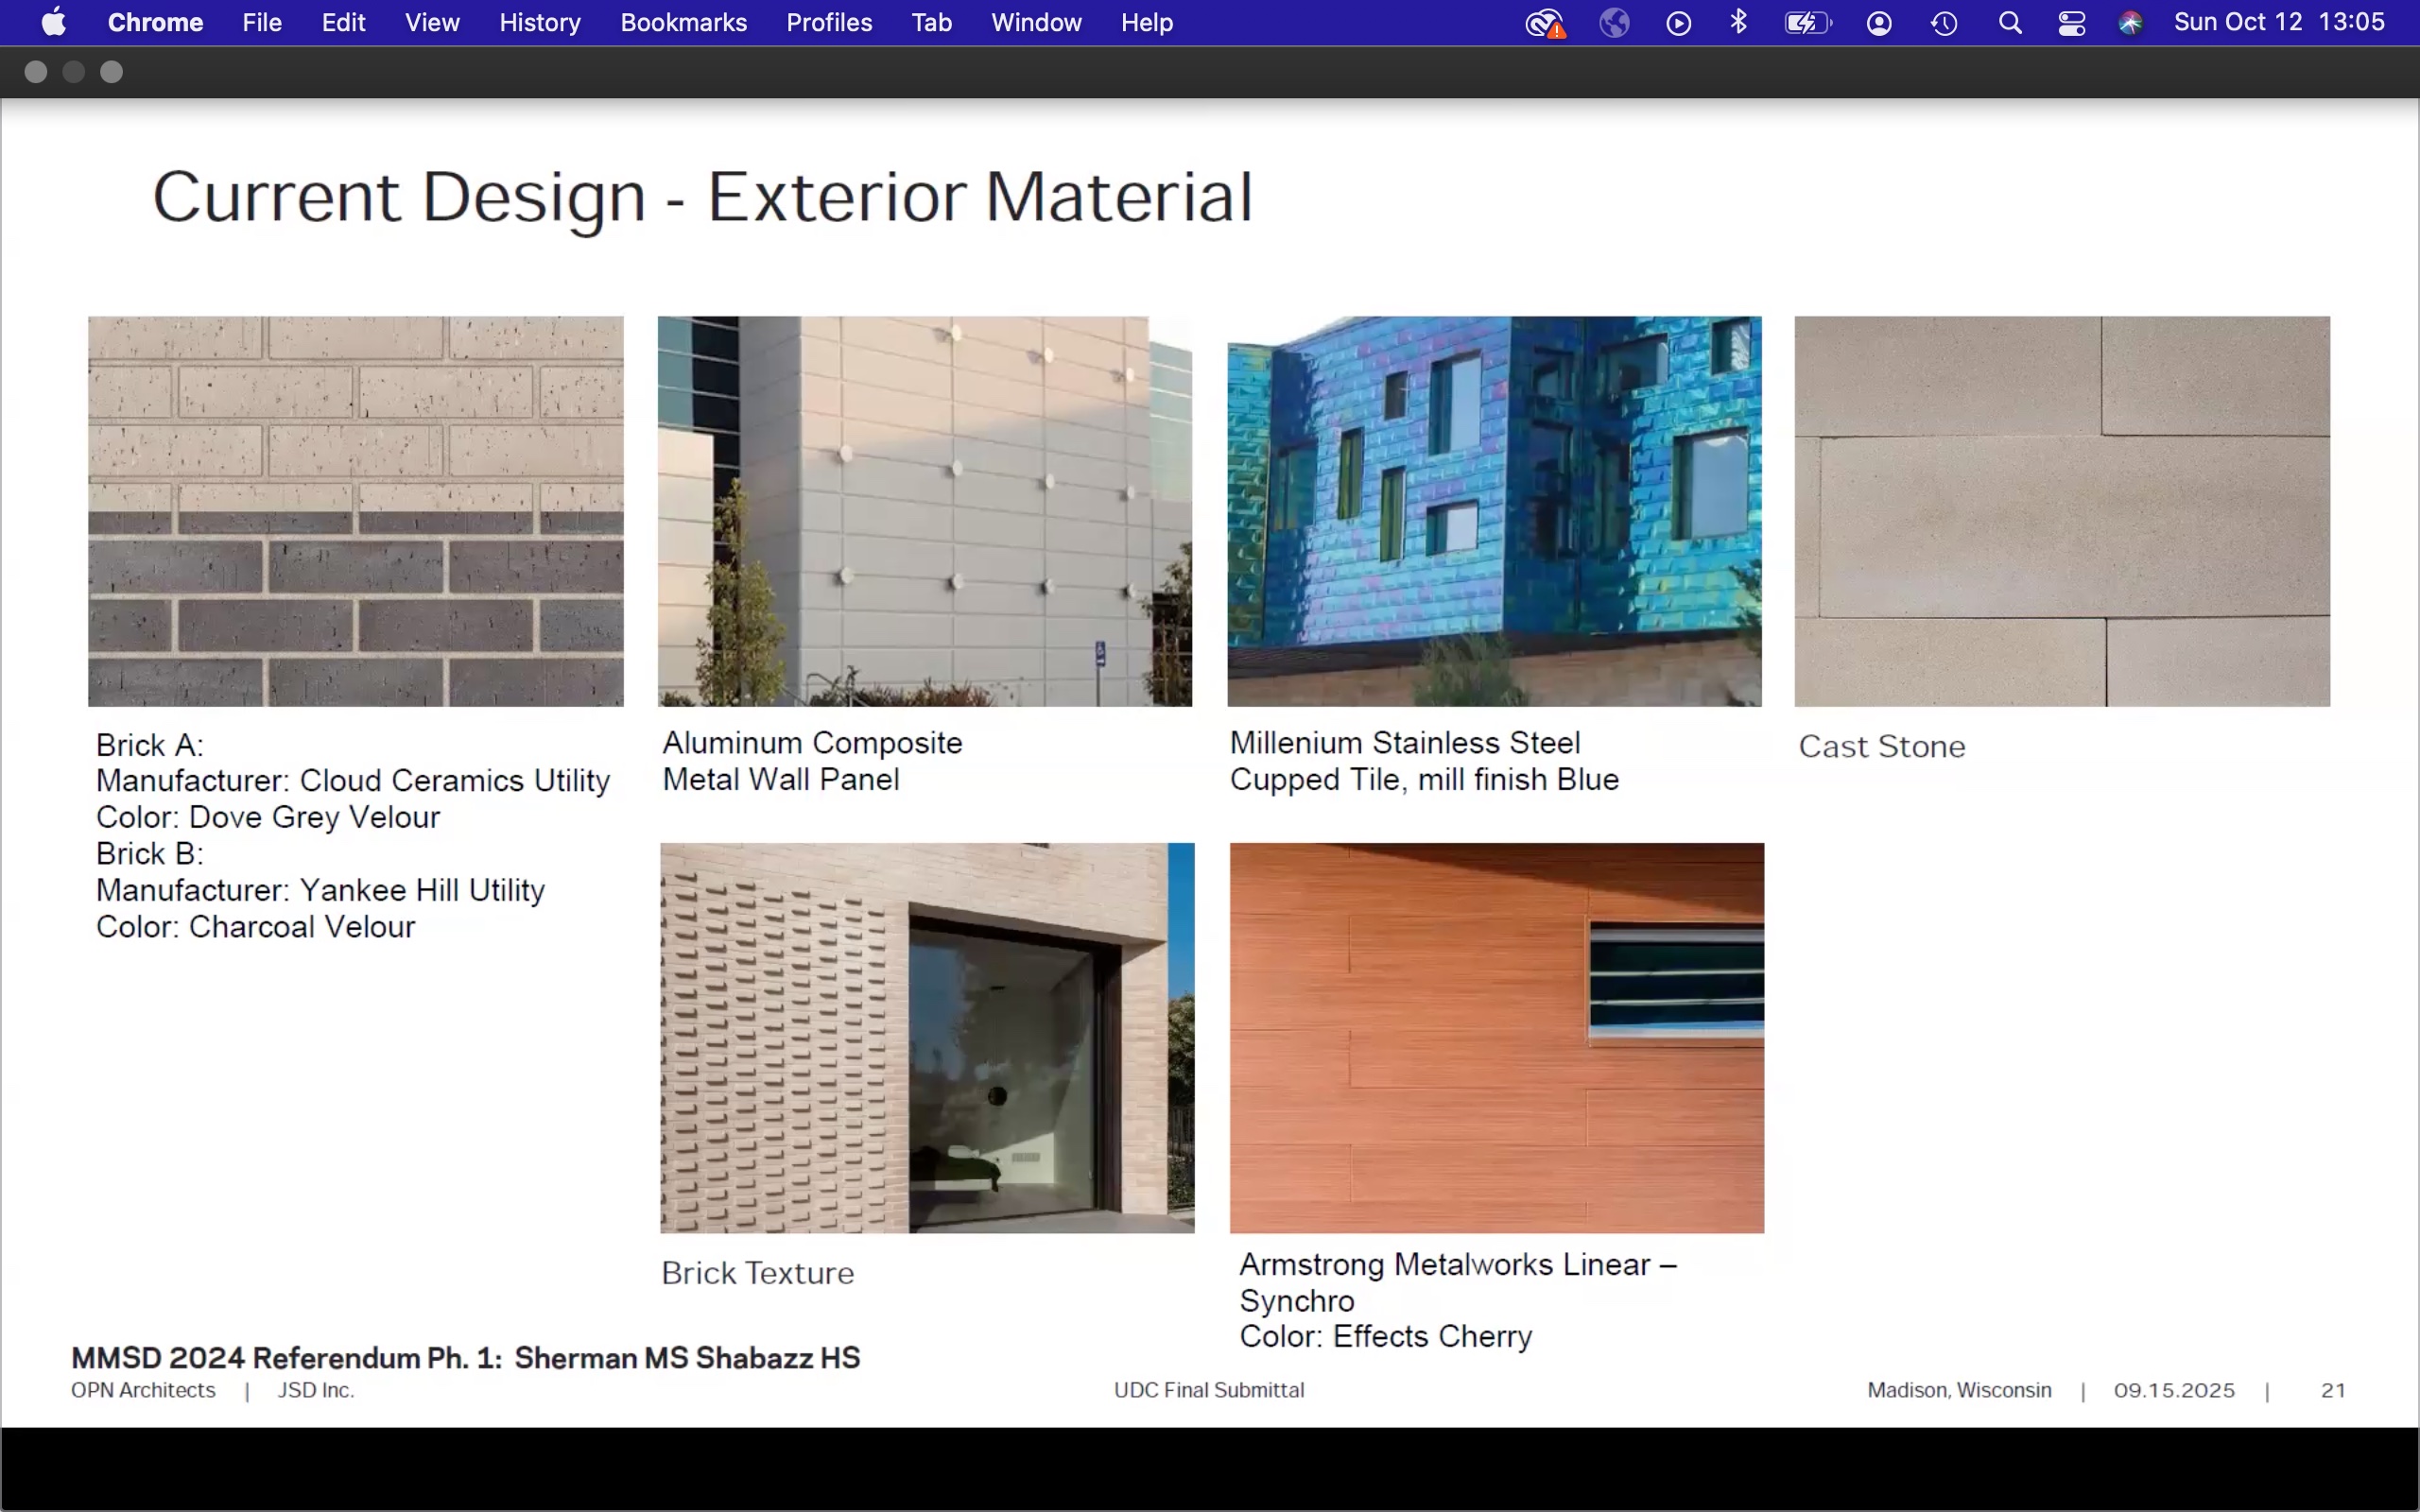2420x1512 pixels.
Task: Click the globe icon in menu bar
Action: [x=1614, y=23]
